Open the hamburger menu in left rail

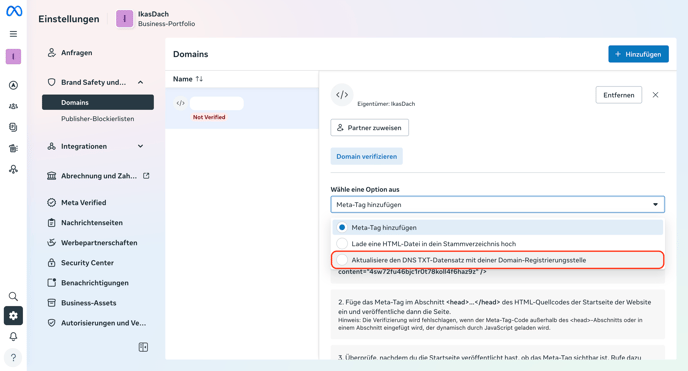point(14,34)
